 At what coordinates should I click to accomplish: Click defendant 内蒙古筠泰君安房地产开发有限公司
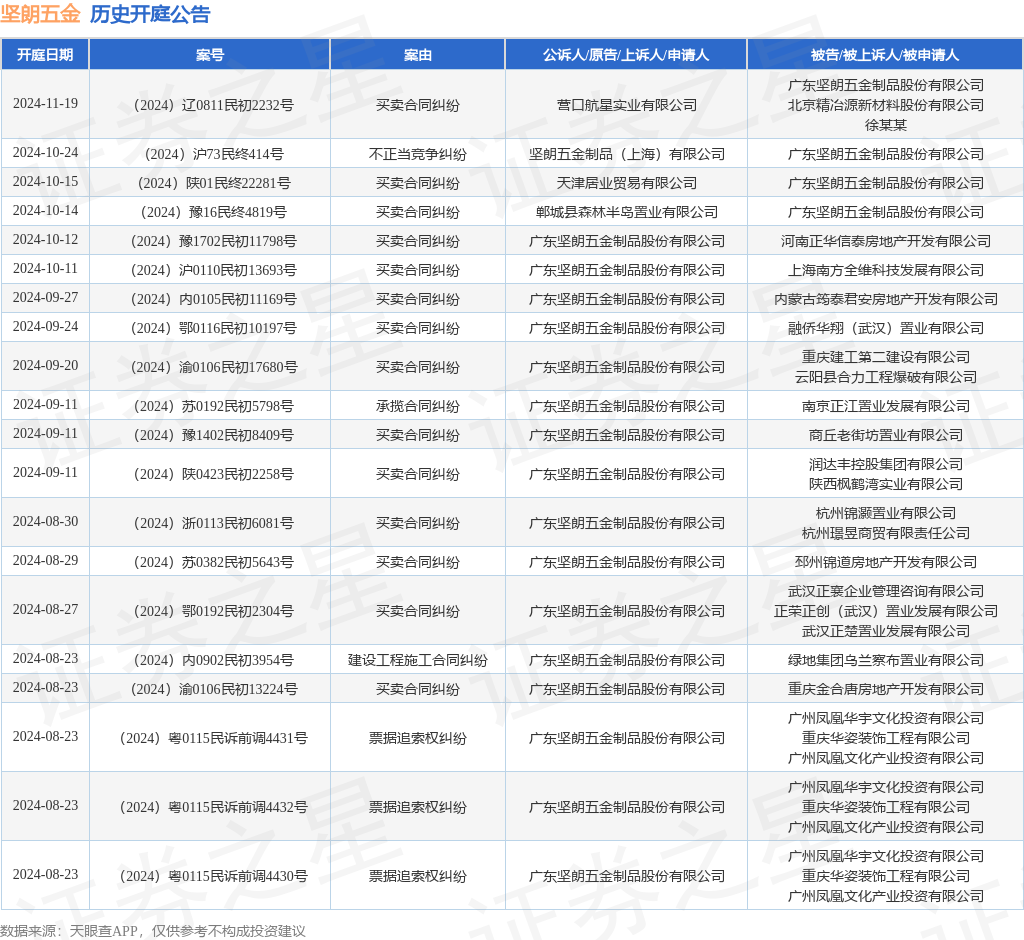[886, 299]
